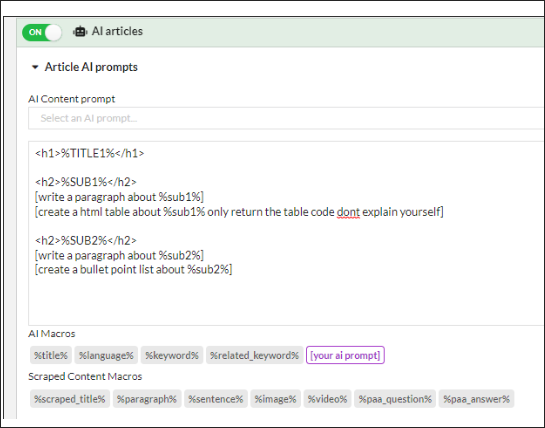The height and width of the screenshot is (428, 545).
Task: Click the robot icon beside AI articles
Action: pos(80,32)
